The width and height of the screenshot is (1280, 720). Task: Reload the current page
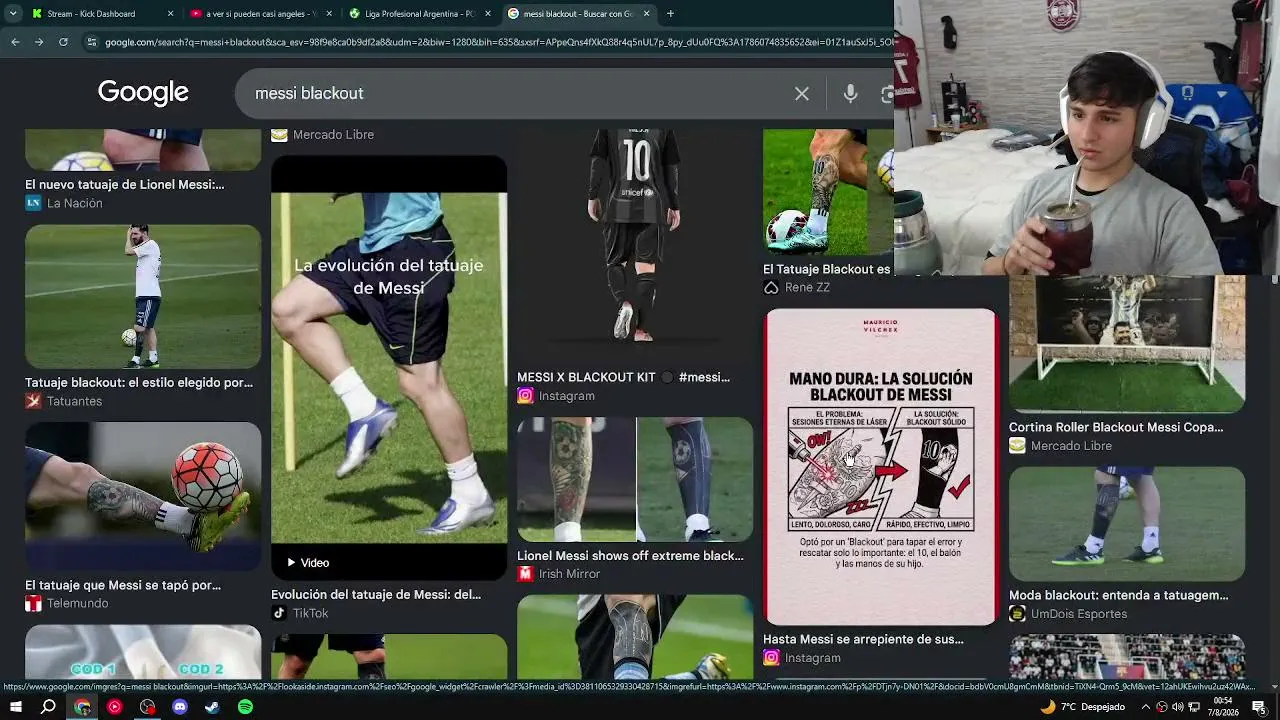point(63,42)
